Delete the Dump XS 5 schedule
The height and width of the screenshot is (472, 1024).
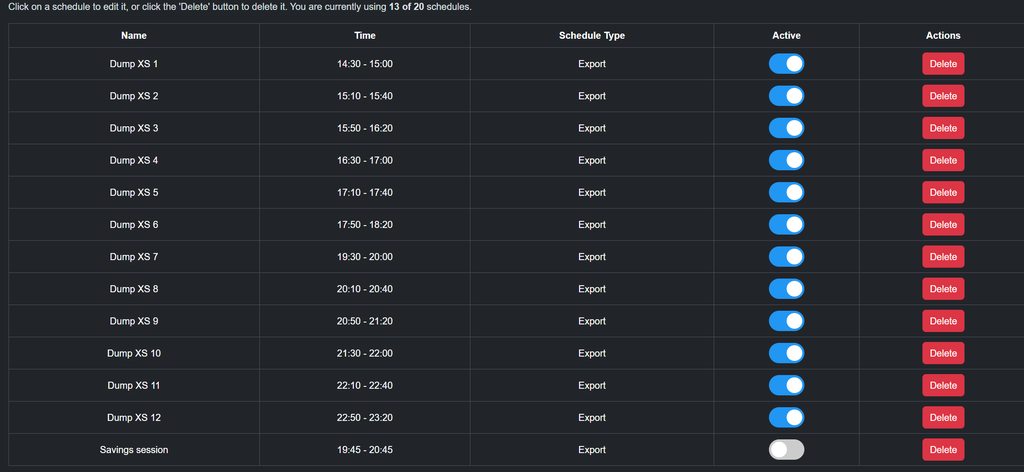pyautogui.click(x=942, y=193)
